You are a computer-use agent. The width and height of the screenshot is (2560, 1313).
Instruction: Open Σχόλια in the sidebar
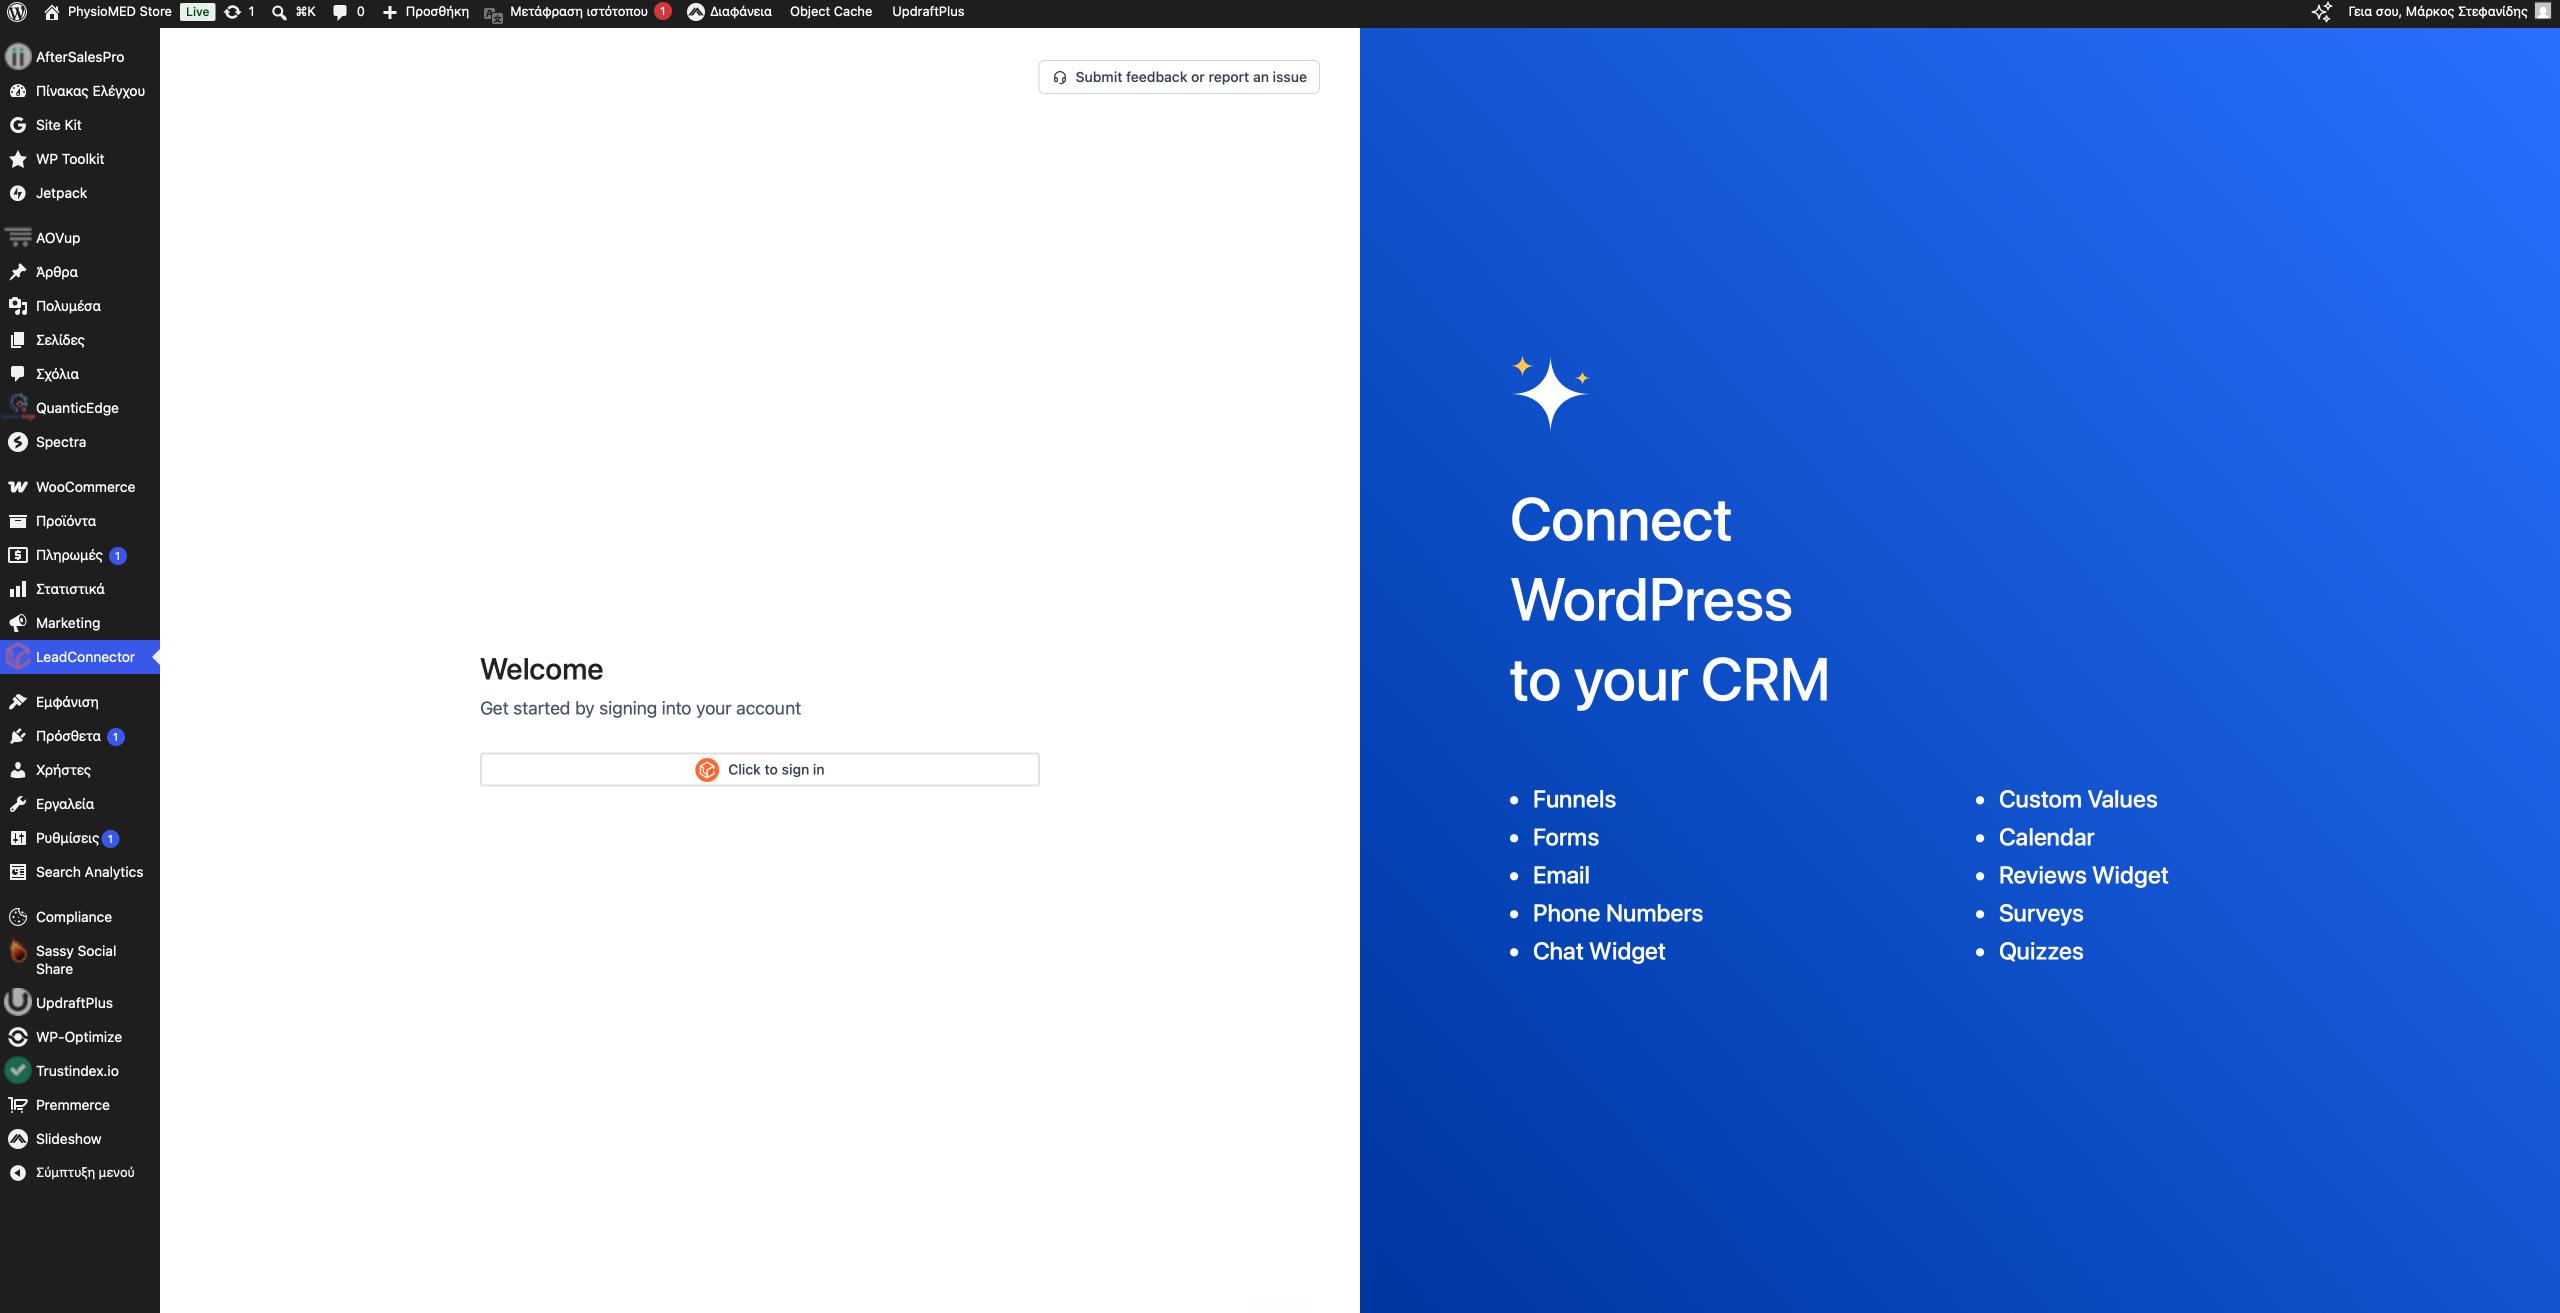[x=80, y=374]
